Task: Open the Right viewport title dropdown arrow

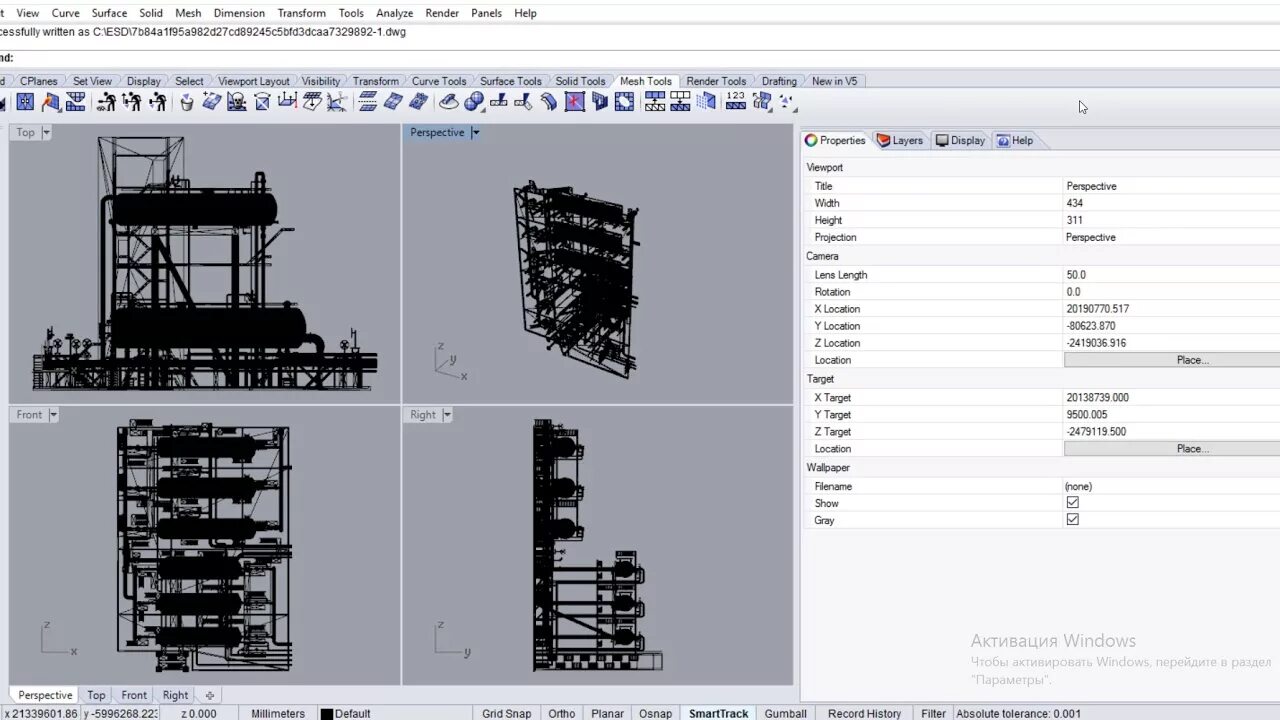Action: (x=447, y=415)
